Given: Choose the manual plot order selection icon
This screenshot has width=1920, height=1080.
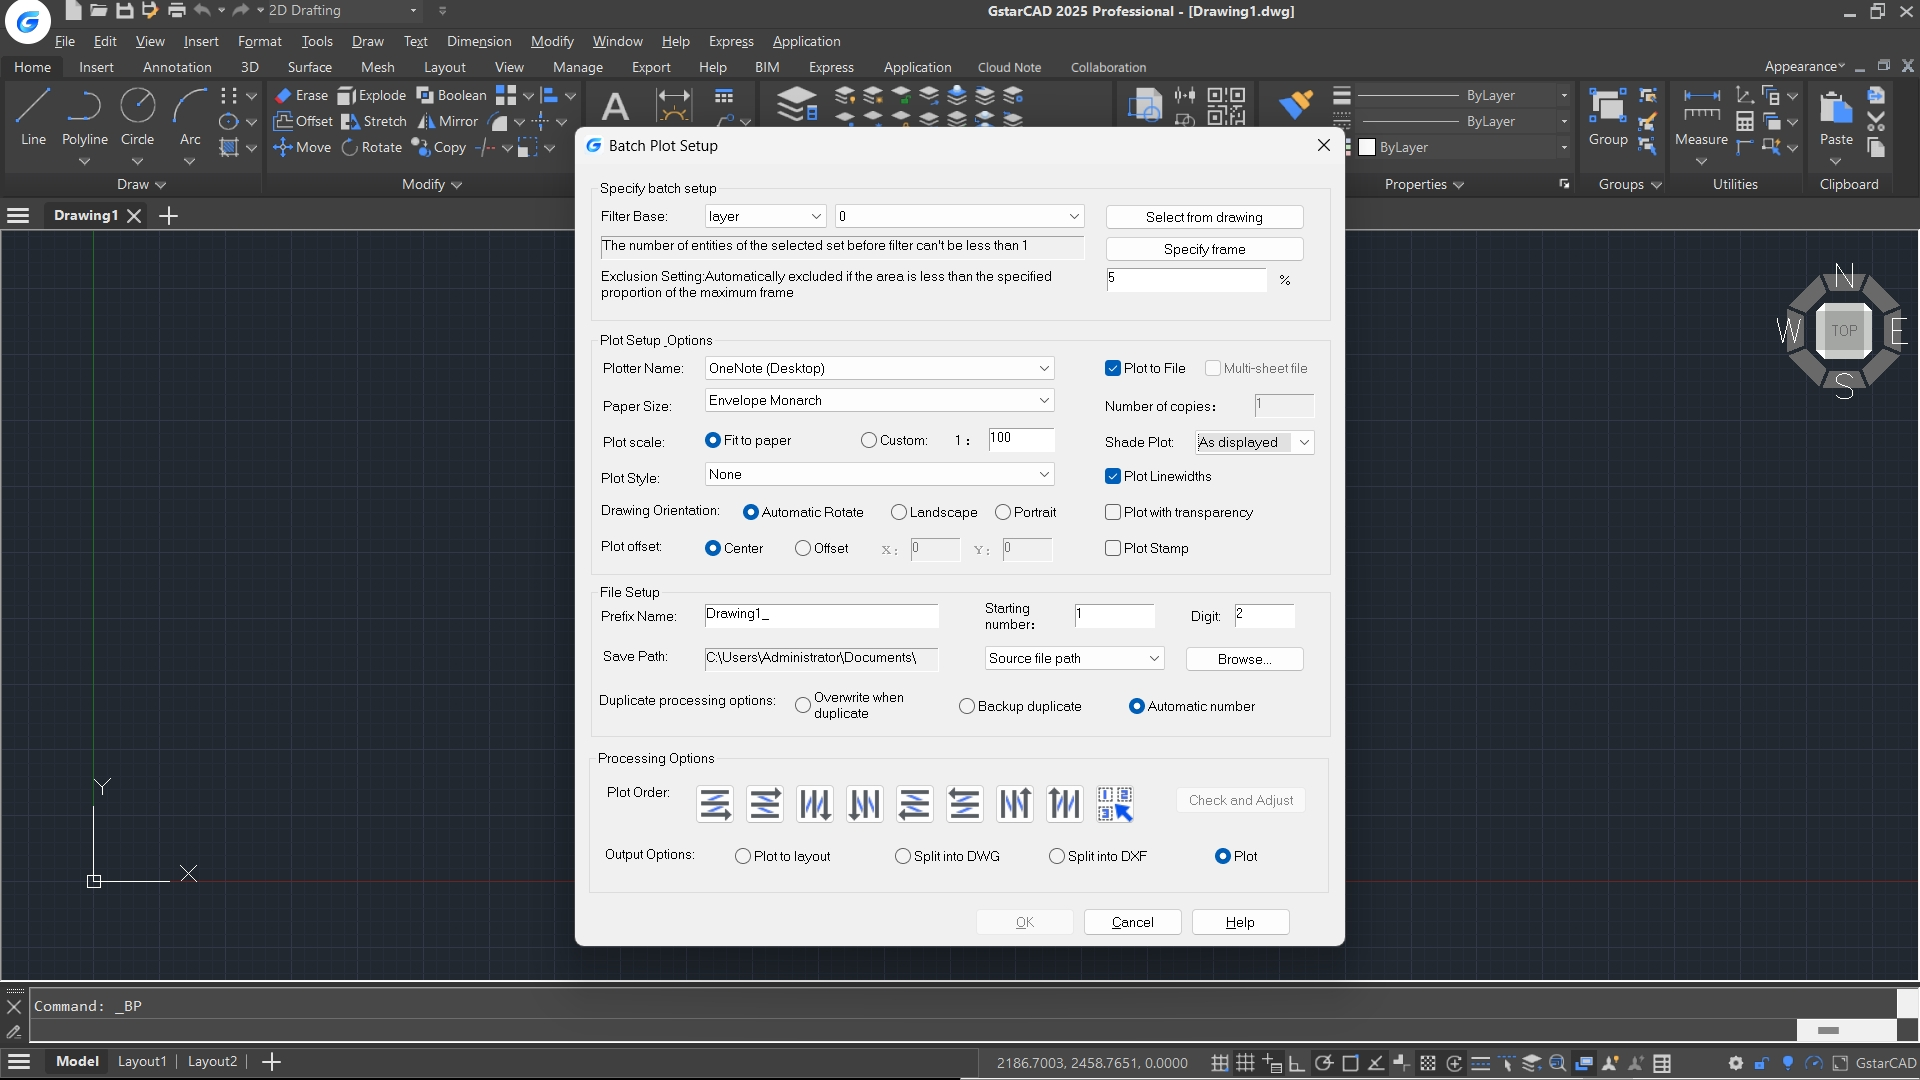Looking at the screenshot, I should [x=1114, y=803].
